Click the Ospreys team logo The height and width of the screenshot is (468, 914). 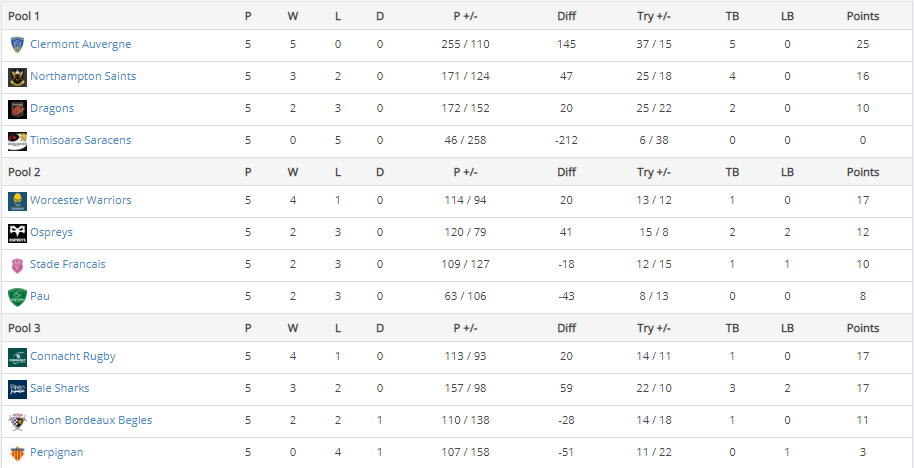point(17,233)
